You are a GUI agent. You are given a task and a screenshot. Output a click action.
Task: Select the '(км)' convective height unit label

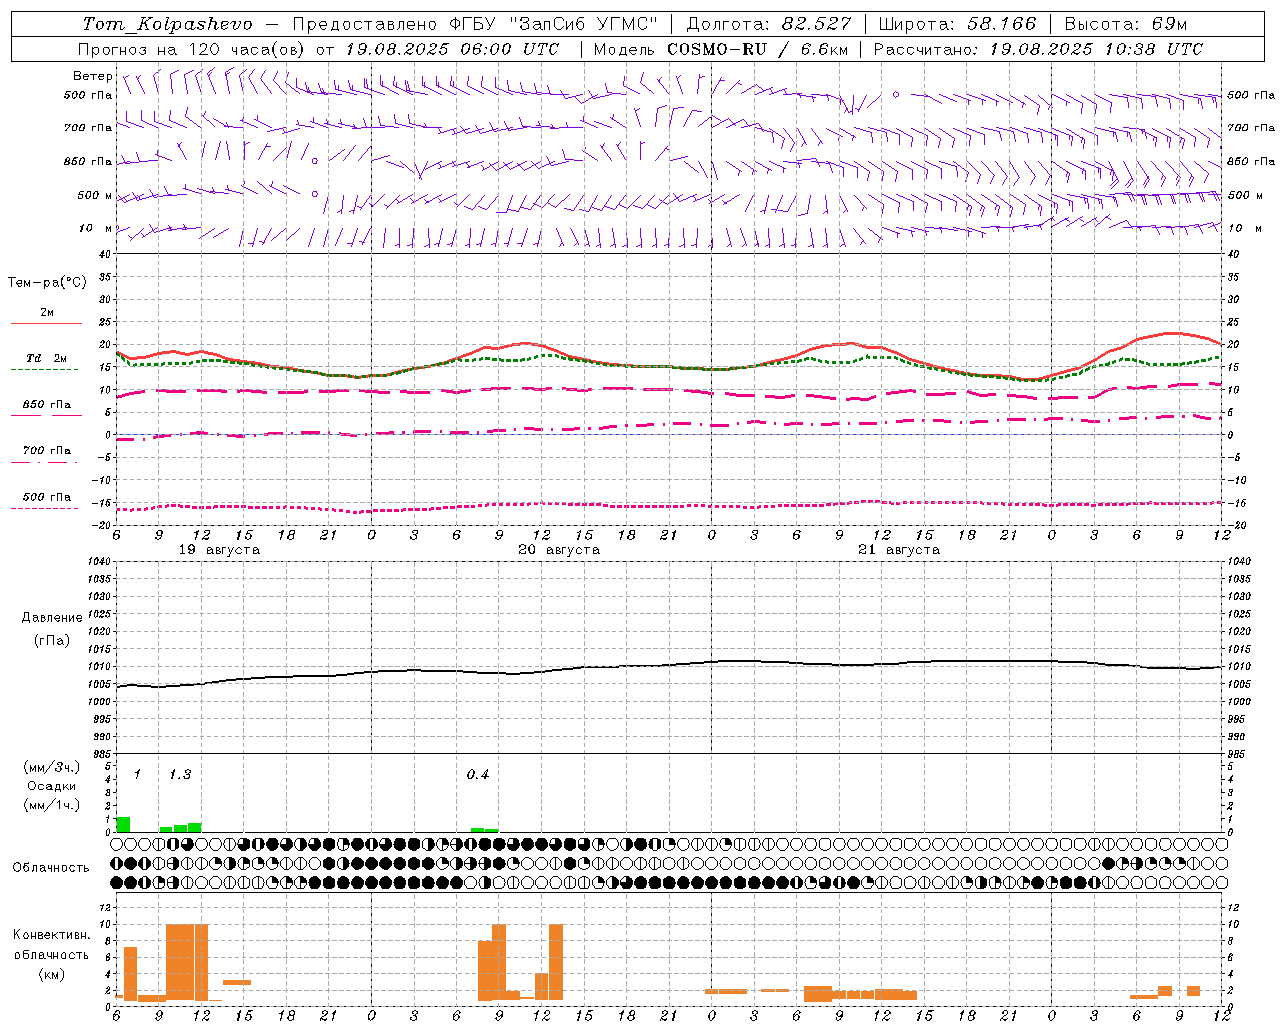click(52, 974)
